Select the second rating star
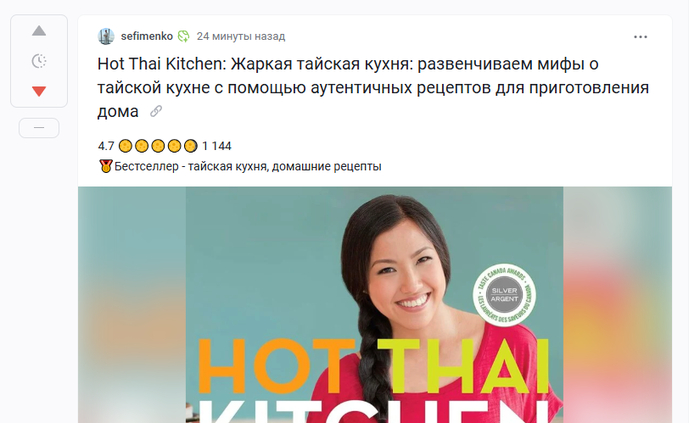The image size is (700, 423). pos(142,146)
